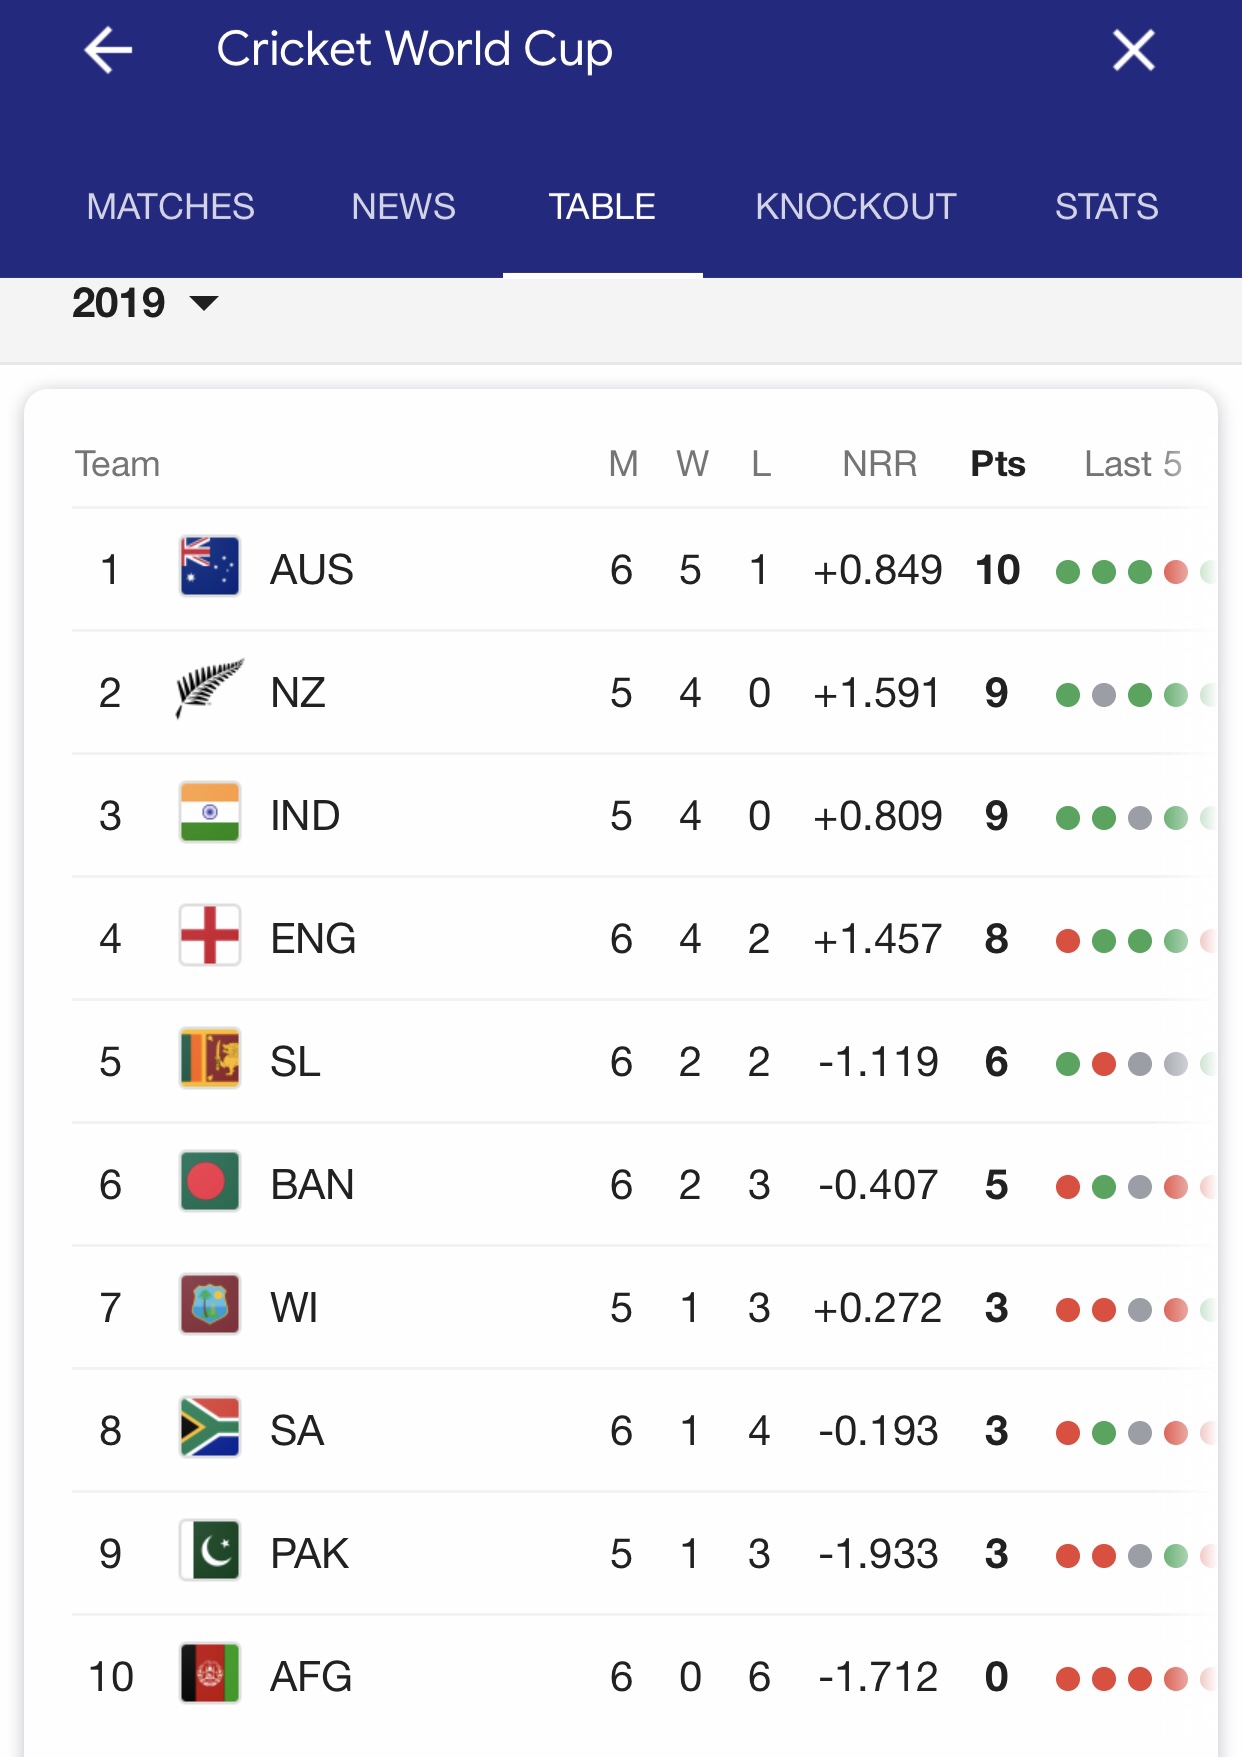Open the KNOCKOUT tab

[x=855, y=207]
